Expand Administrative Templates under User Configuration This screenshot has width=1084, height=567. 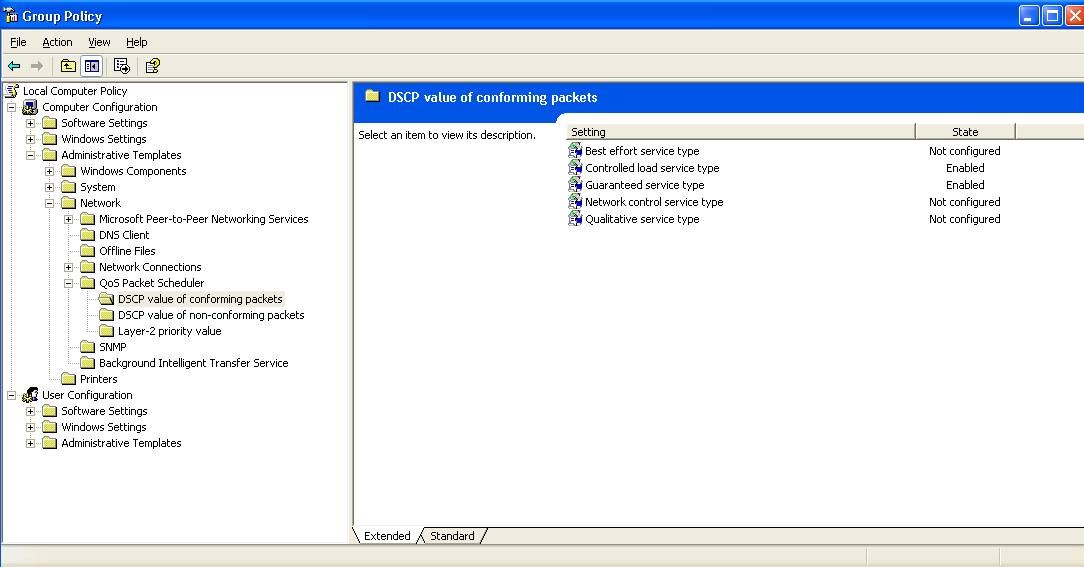point(30,443)
